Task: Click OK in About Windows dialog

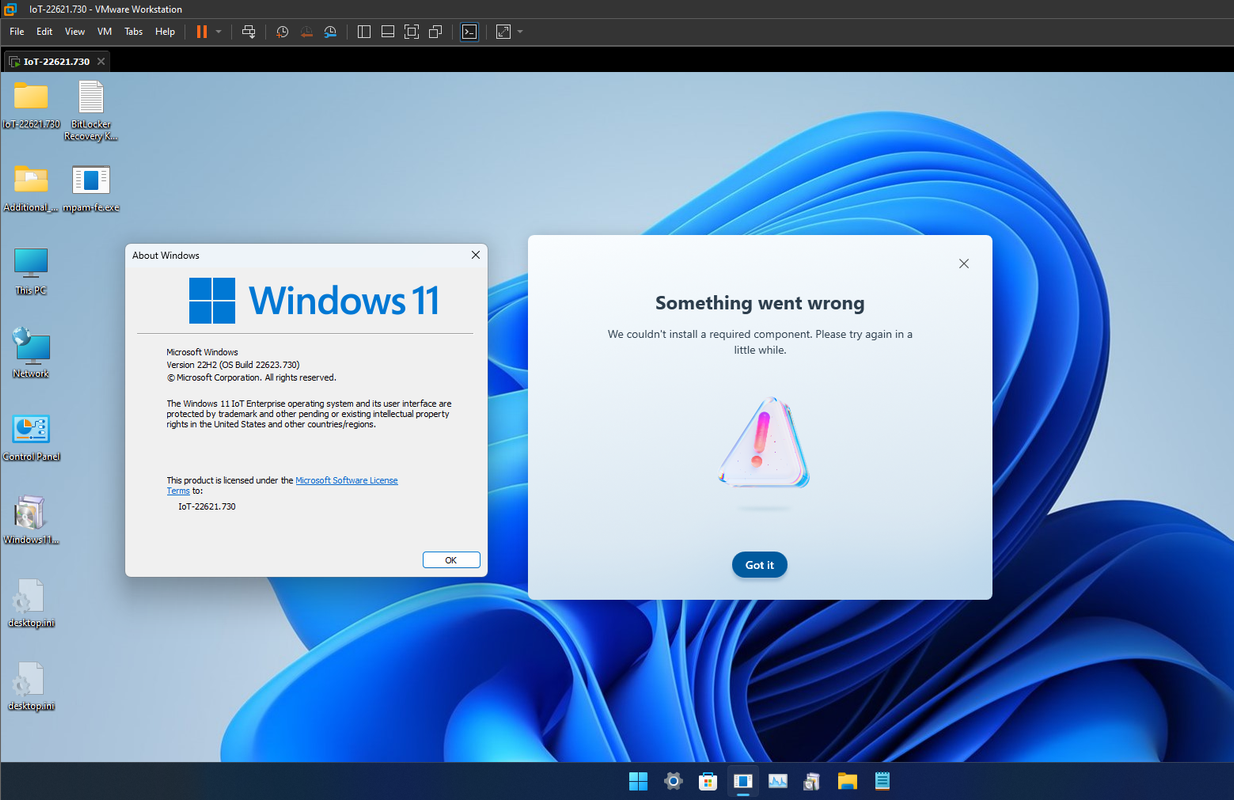Action: (451, 560)
